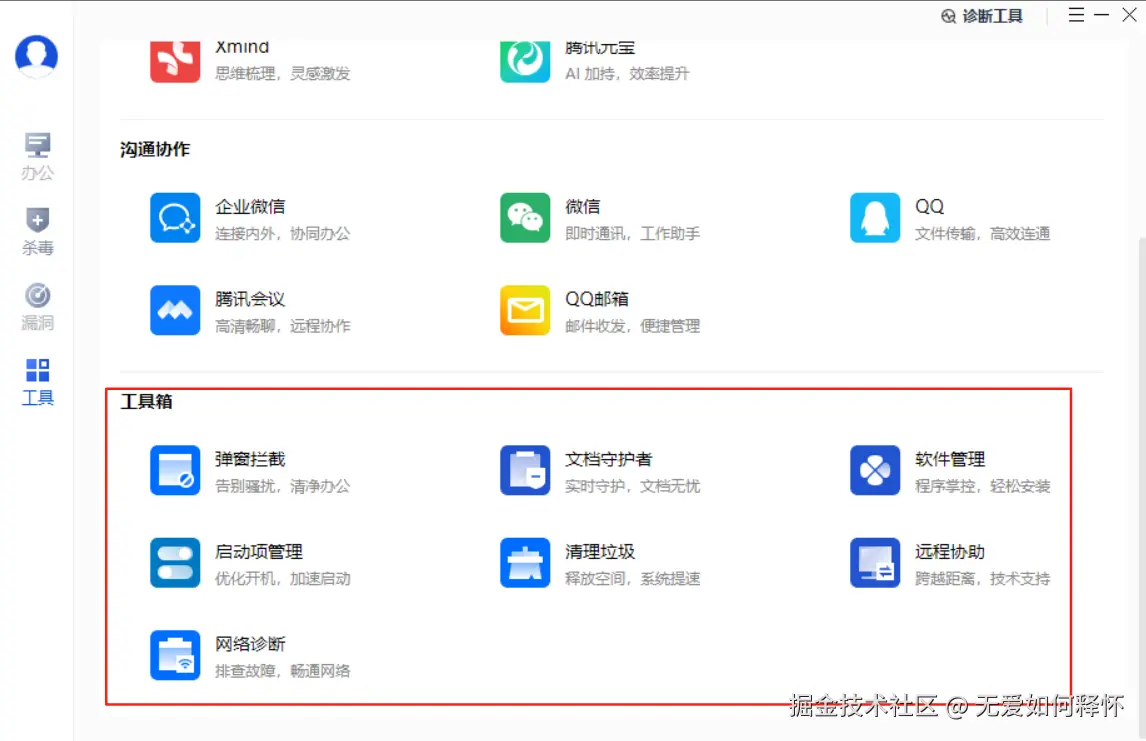Switch to the 漏洞 sidebar tab
Viewport: 1146px width, 741px height.
click(x=37, y=306)
